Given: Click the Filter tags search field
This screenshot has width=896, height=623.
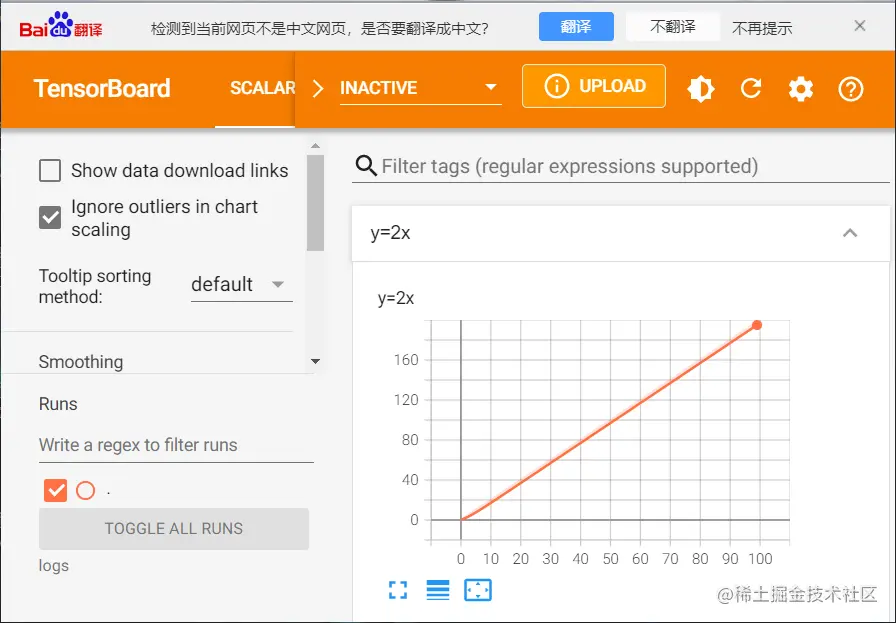Looking at the screenshot, I should coord(630,166).
